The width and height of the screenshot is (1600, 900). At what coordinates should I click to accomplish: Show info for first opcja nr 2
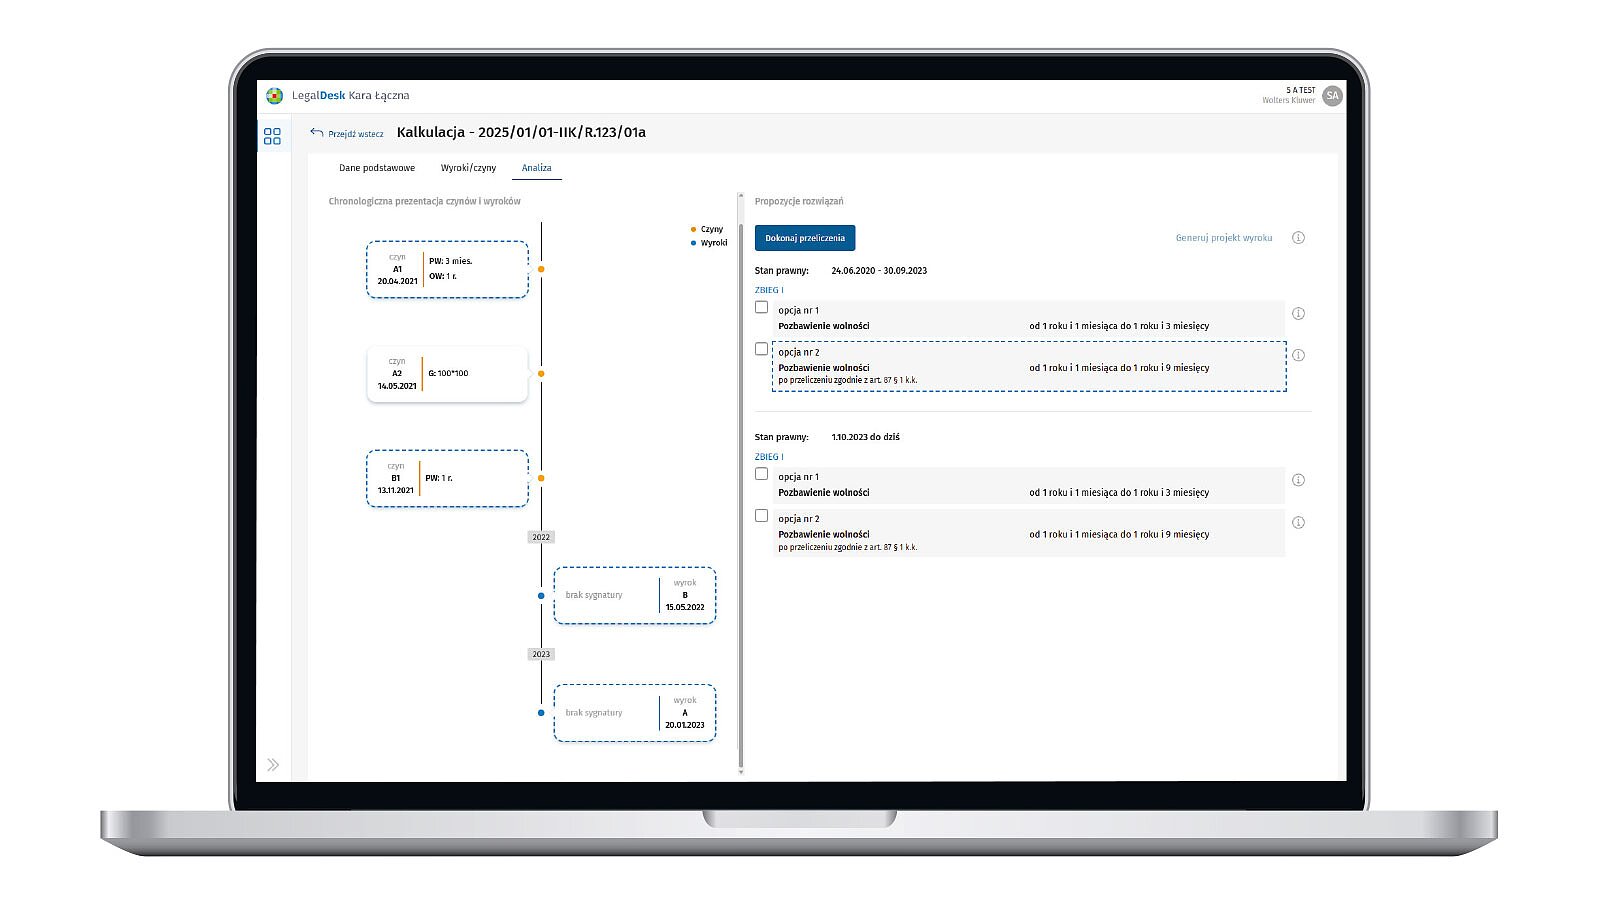coord(1298,356)
